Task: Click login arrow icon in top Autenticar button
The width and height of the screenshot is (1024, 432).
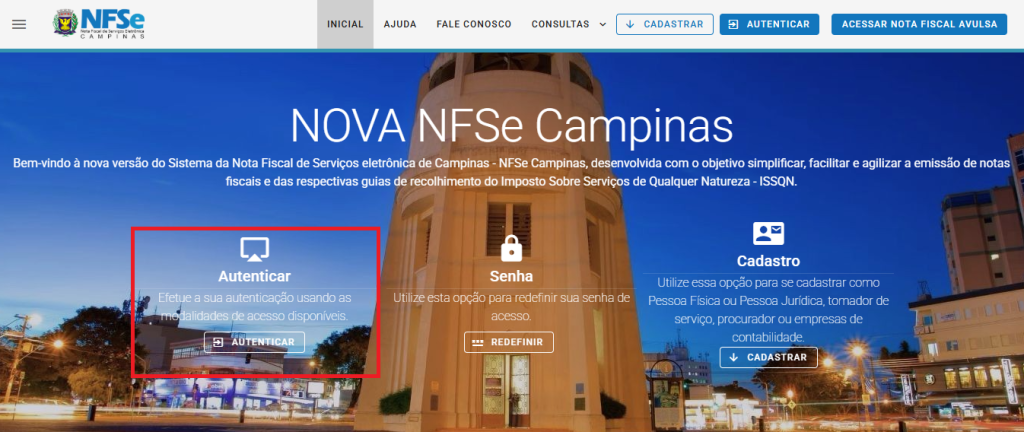Action: pos(733,24)
